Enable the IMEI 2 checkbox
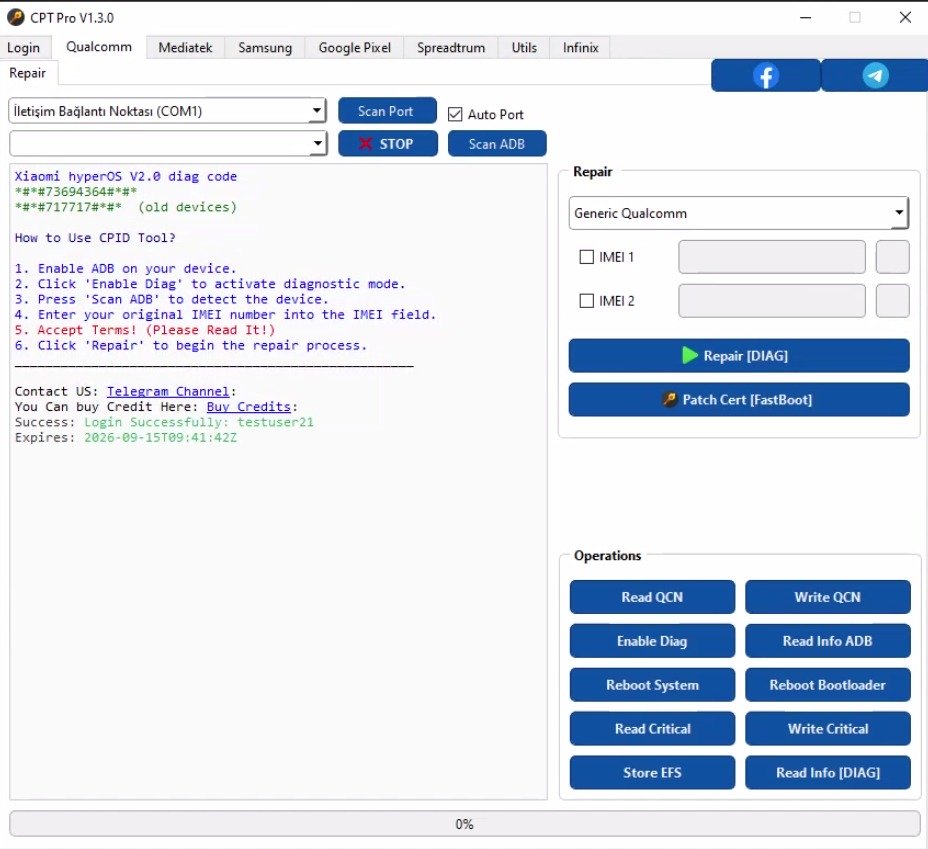The image size is (928, 849). [586, 301]
